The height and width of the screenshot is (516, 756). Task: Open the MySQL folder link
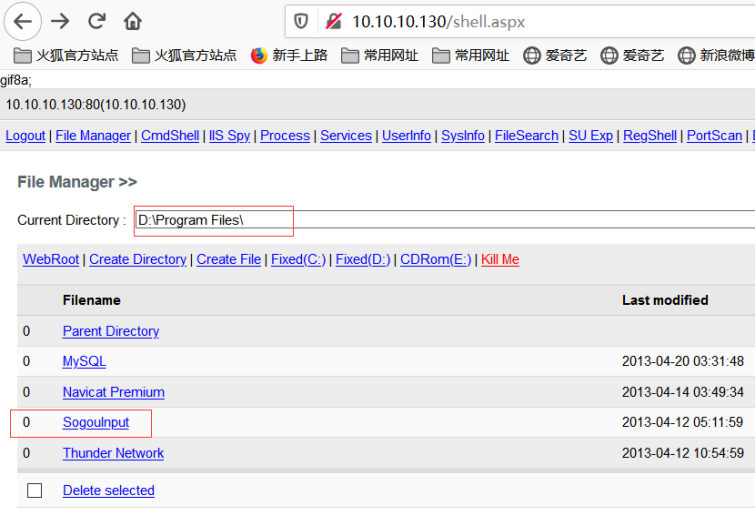pyautogui.click(x=84, y=362)
